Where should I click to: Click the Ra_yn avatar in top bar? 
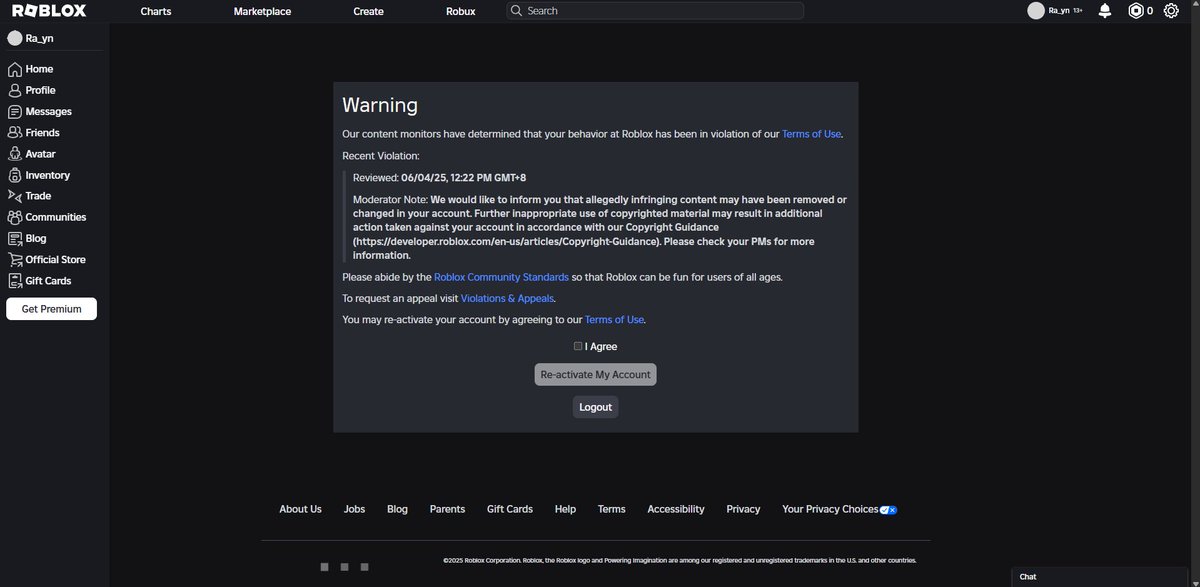tap(1036, 11)
